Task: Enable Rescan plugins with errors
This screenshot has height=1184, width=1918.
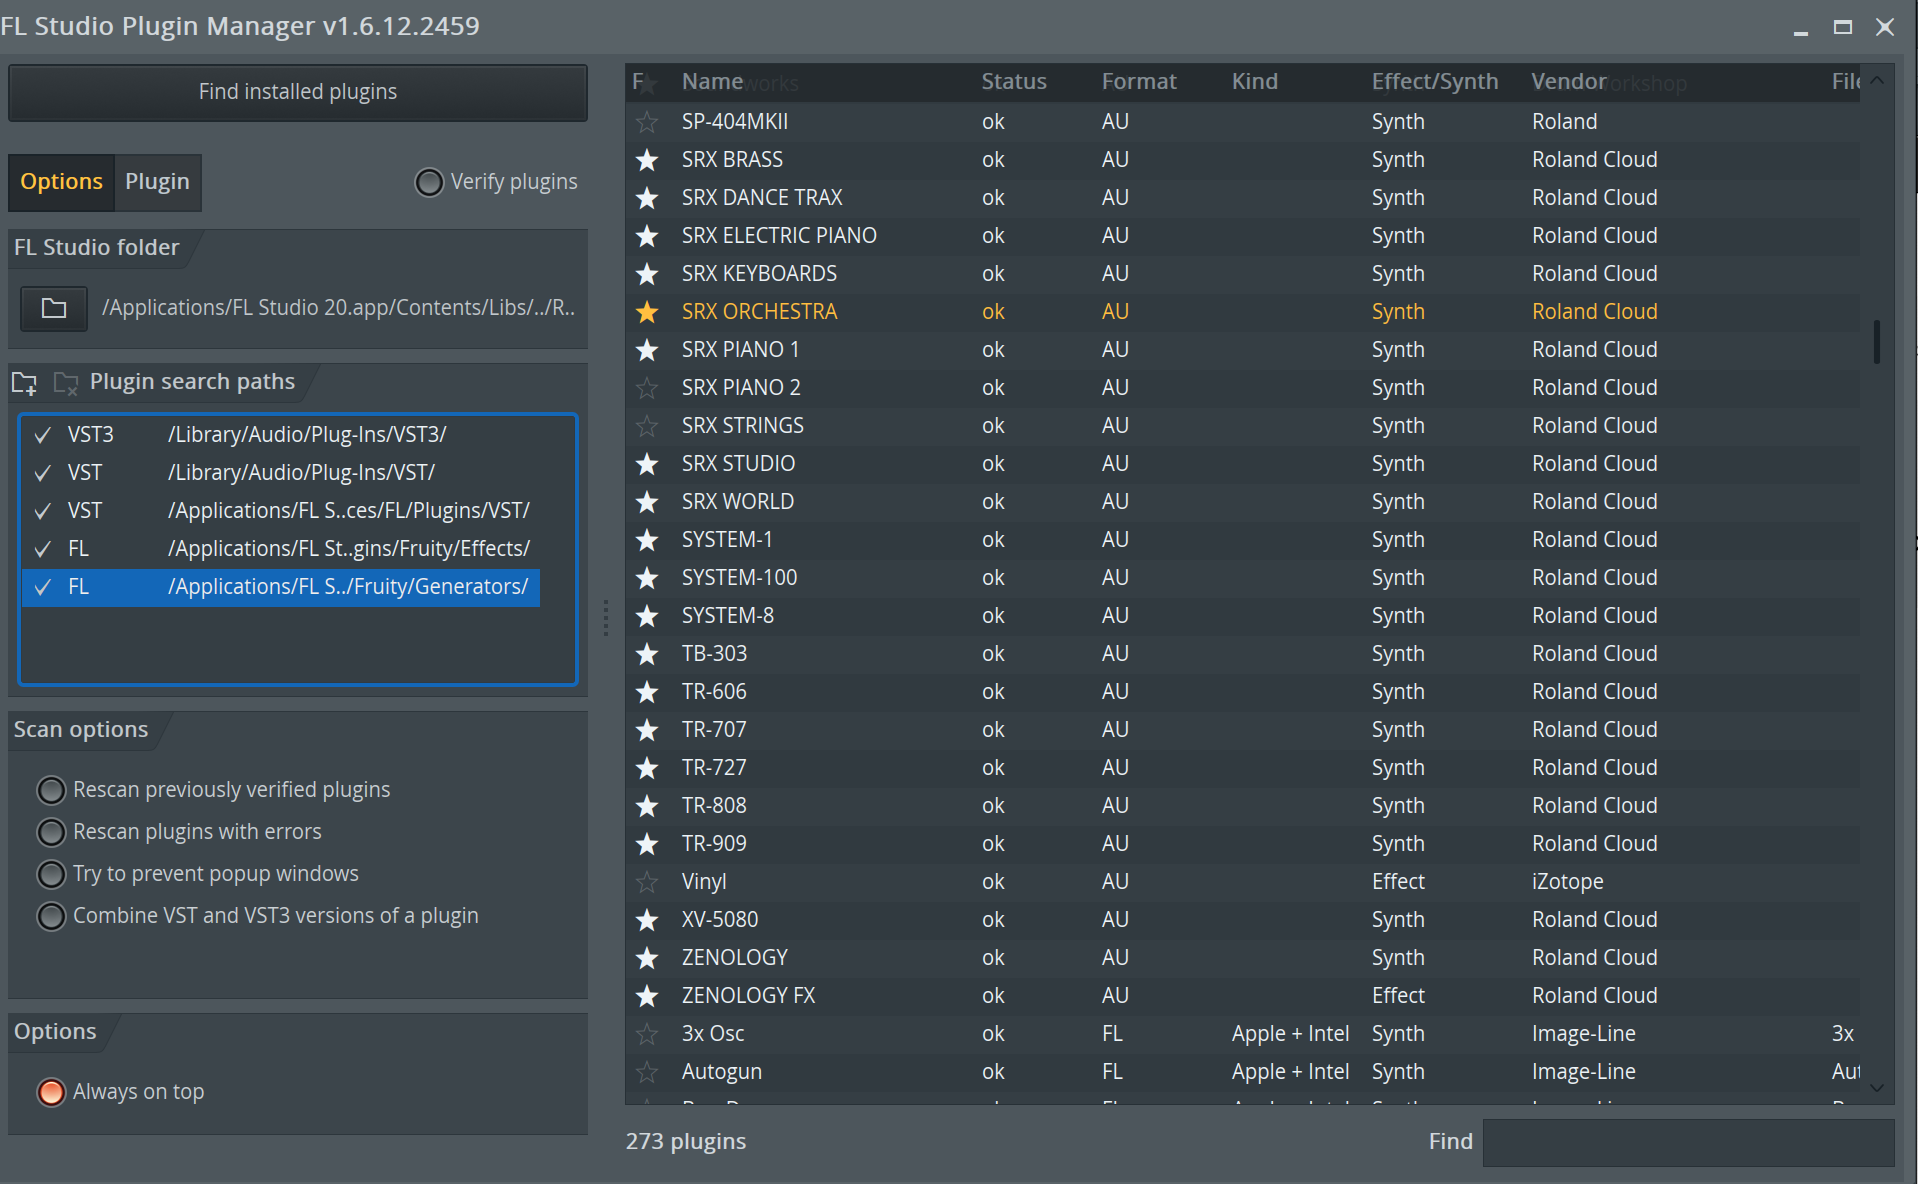Action: (51, 832)
